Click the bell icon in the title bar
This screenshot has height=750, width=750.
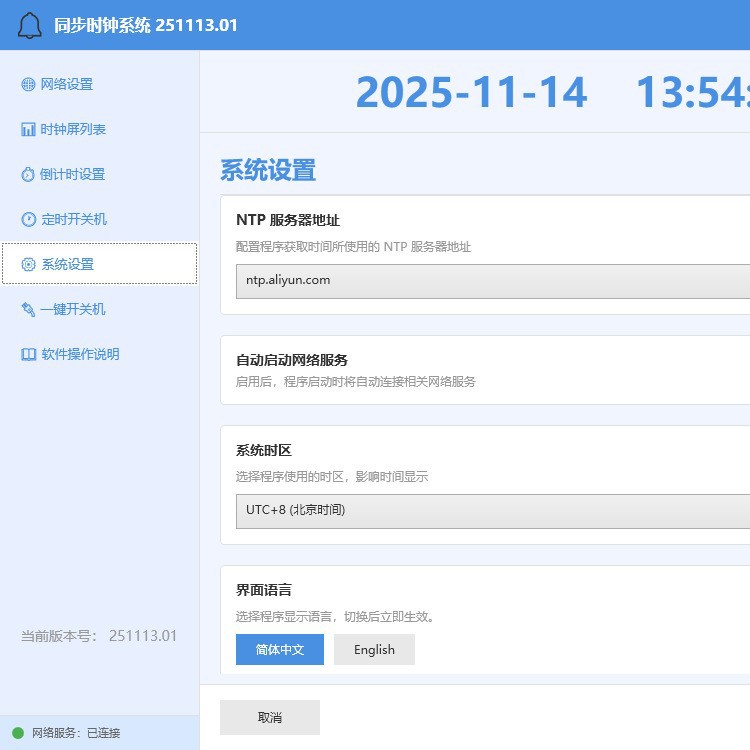tap(30, 25)
